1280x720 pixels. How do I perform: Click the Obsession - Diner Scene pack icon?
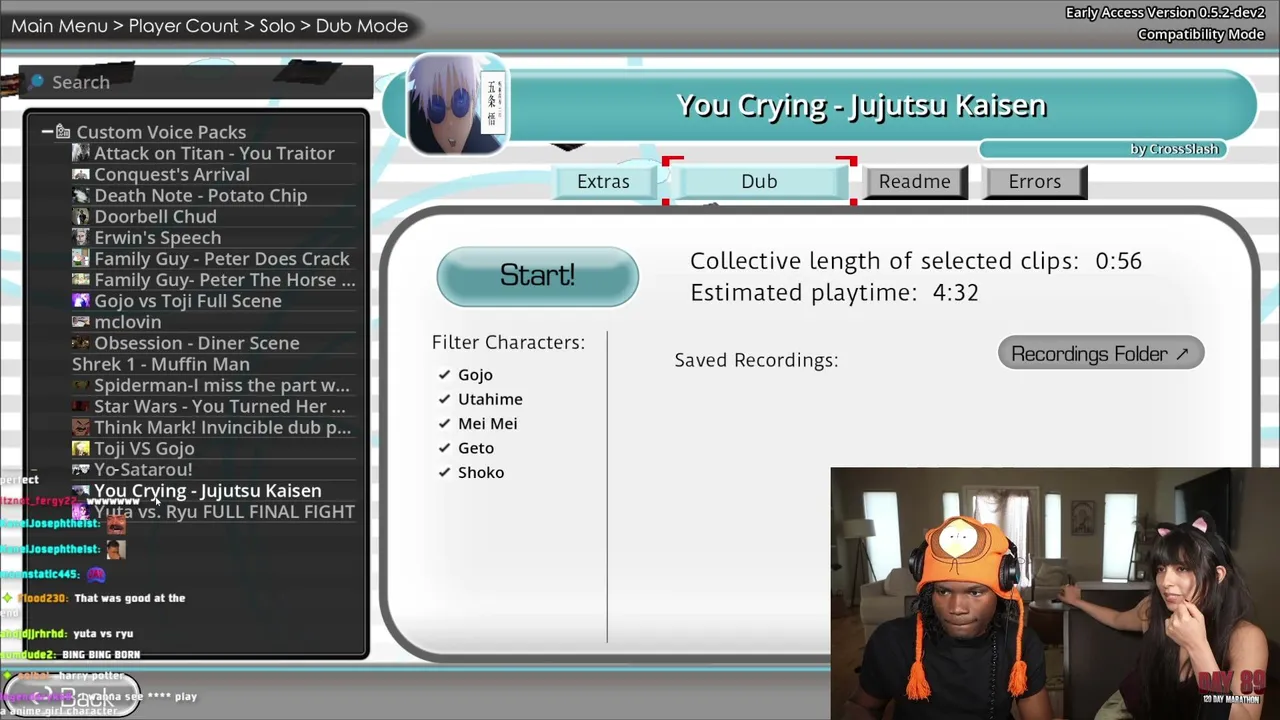[81, 342]
